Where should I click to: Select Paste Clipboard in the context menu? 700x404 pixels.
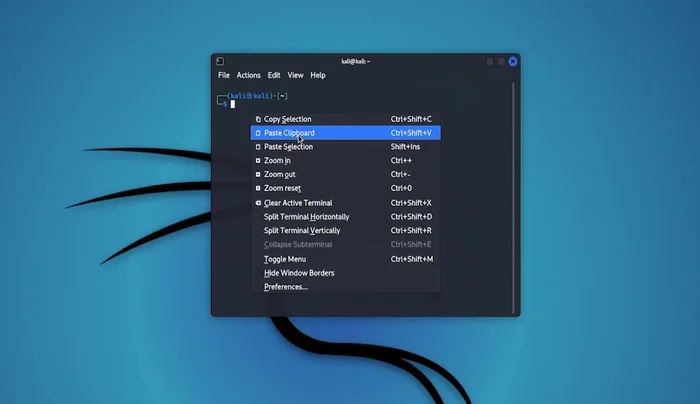[346, 133]
